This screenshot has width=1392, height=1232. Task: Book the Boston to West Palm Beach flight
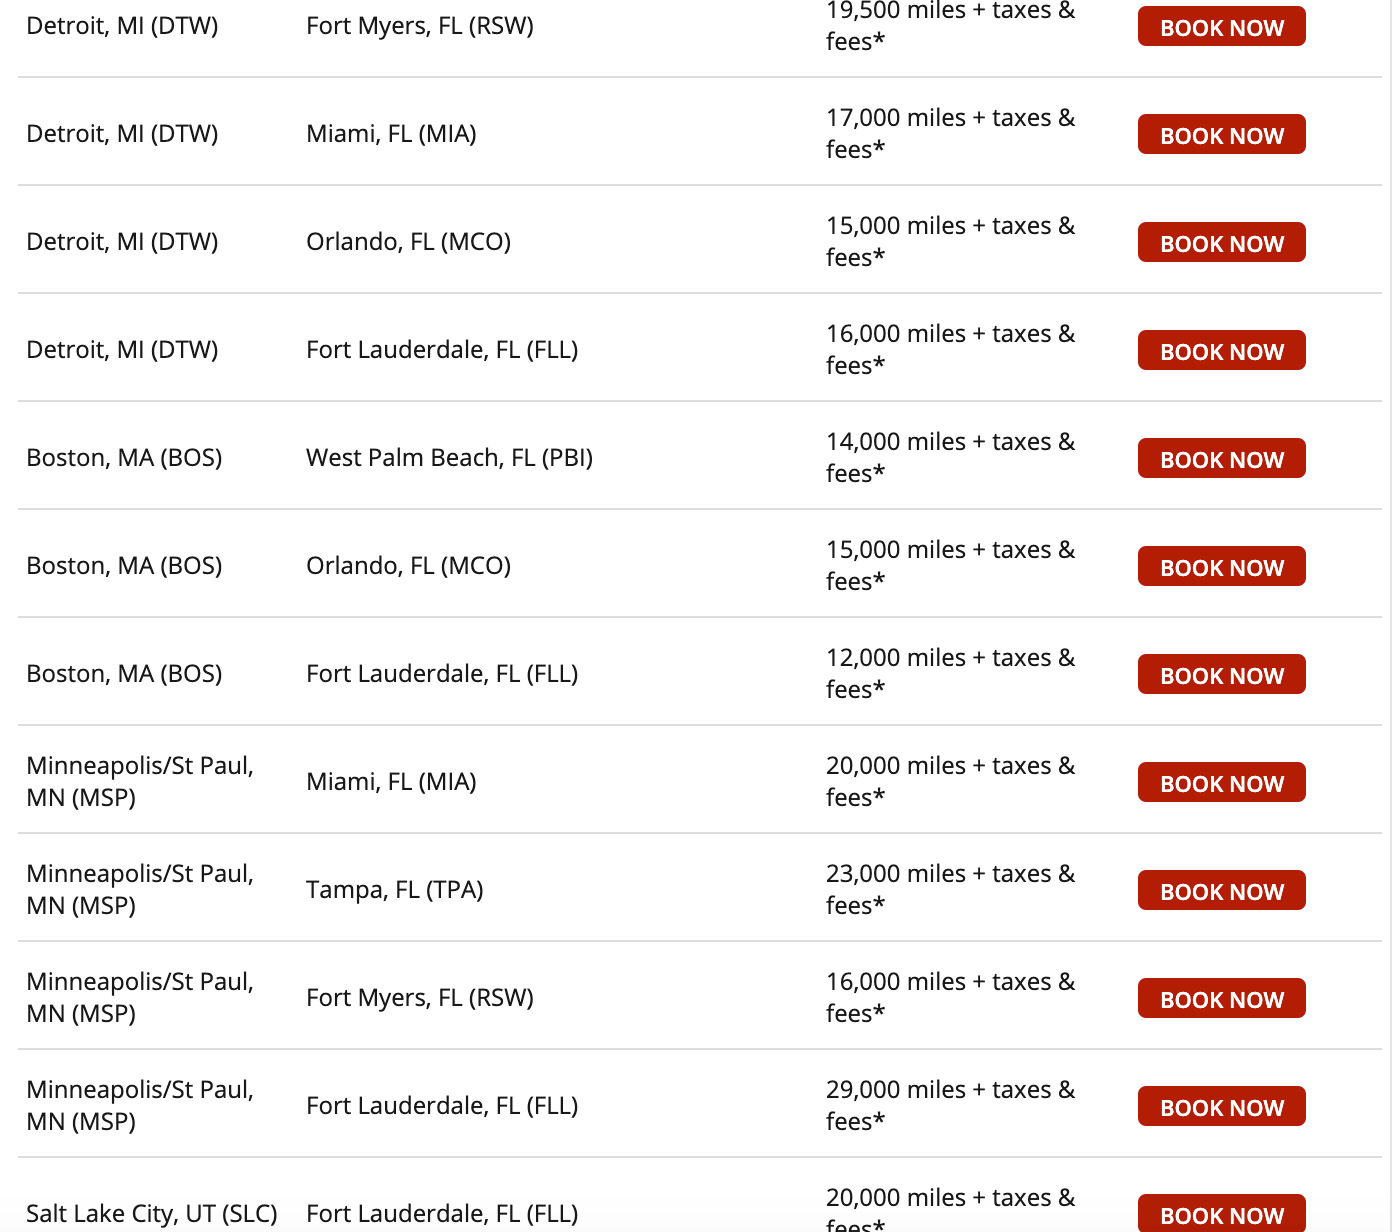click(x=1221, y=459)
